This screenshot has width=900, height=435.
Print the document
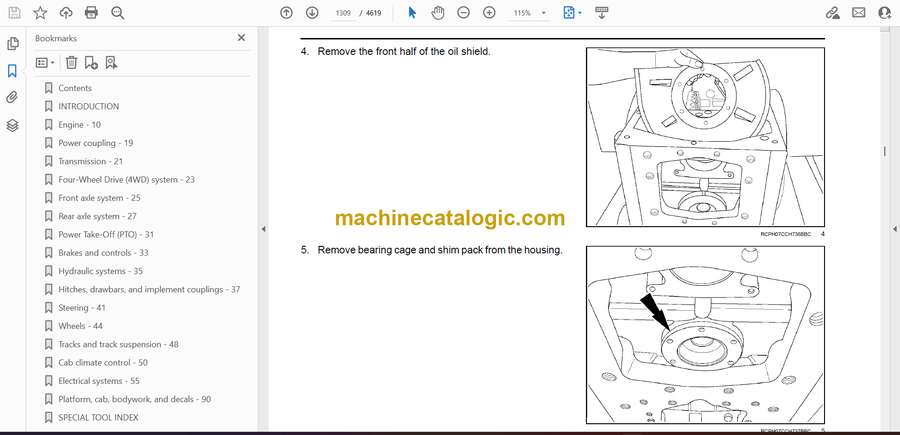point(91,13)
